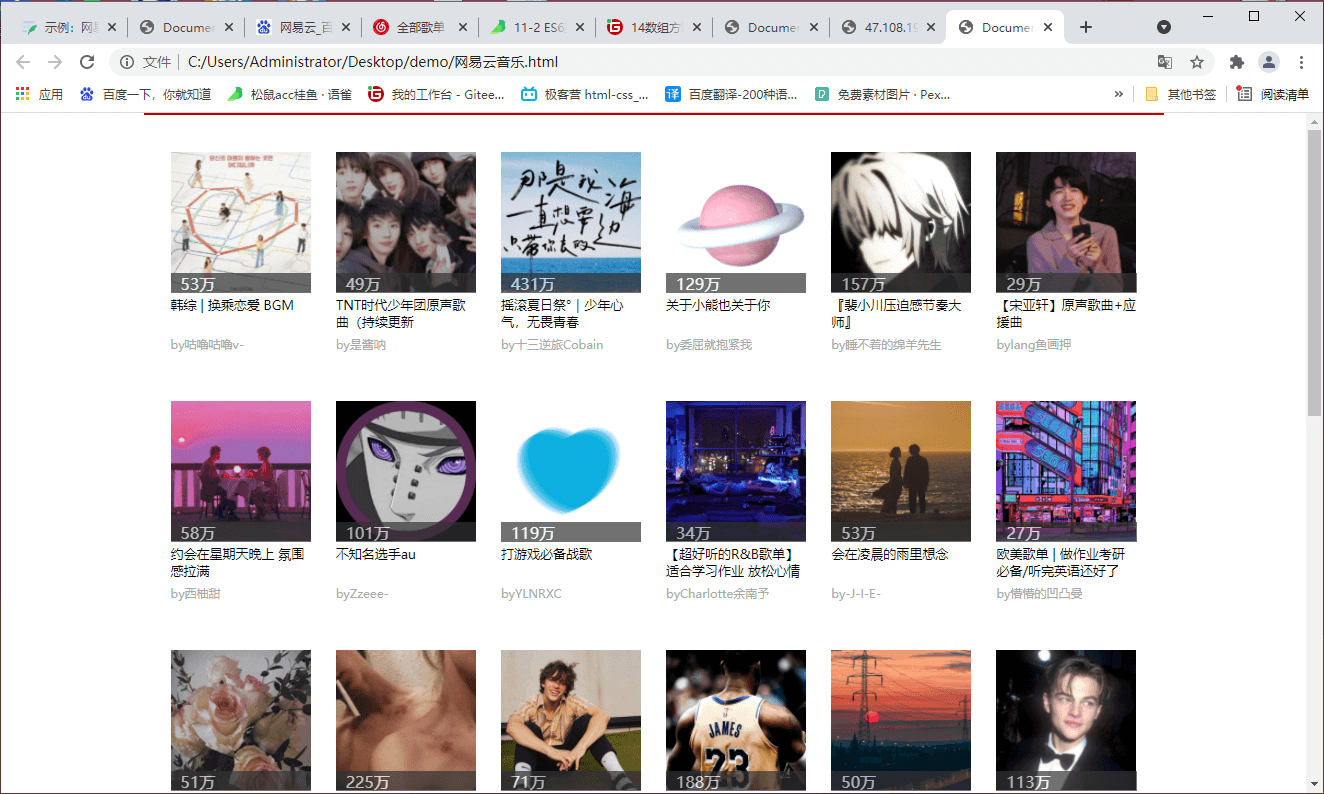View site info icon in address bar

point(127,62)
